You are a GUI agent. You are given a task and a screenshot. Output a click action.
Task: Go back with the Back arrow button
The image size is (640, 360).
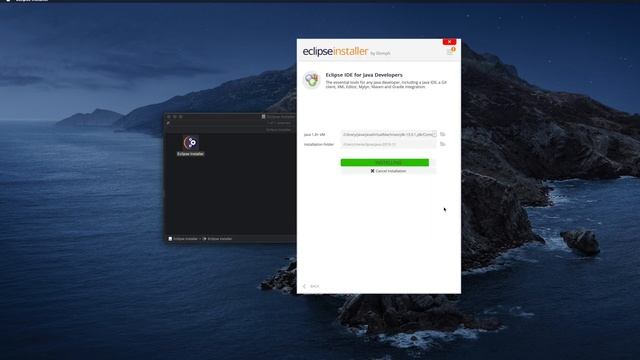click(x=311, y=286)
